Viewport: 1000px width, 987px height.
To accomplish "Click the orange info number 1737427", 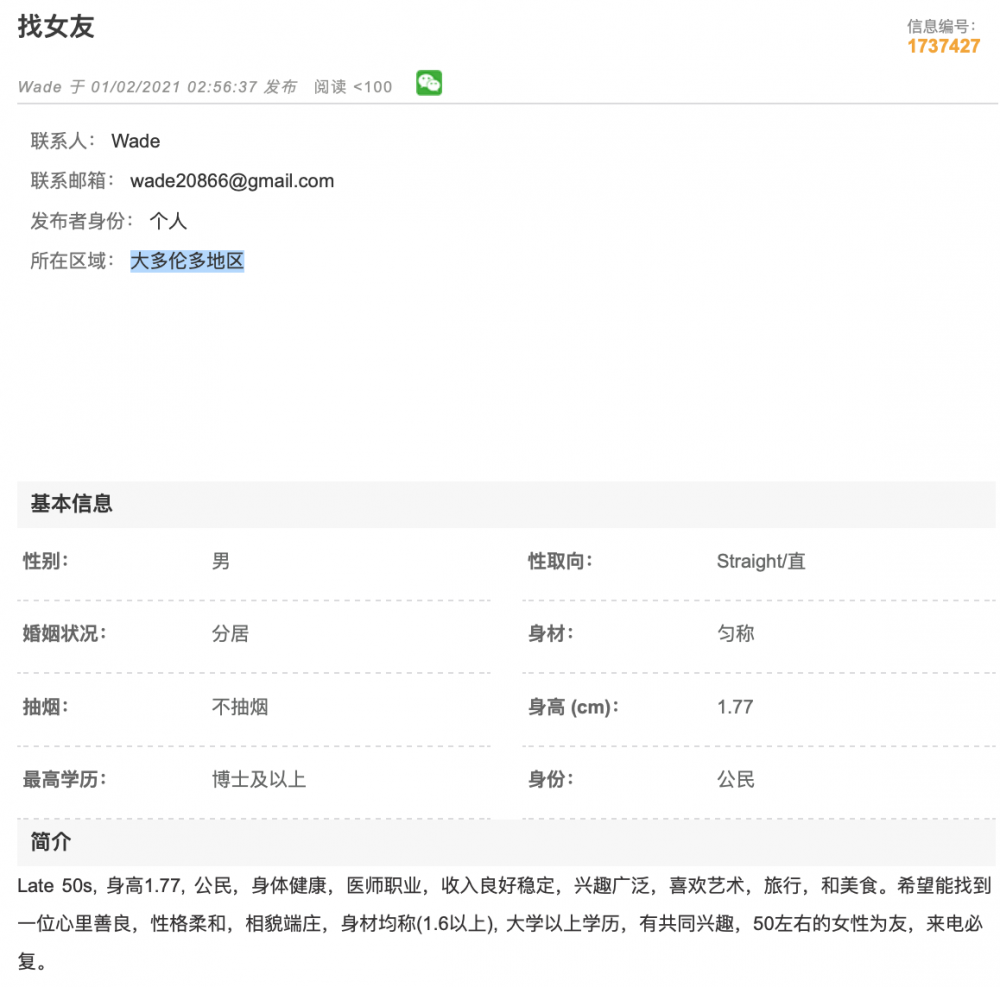I will (x=943, y=46).
